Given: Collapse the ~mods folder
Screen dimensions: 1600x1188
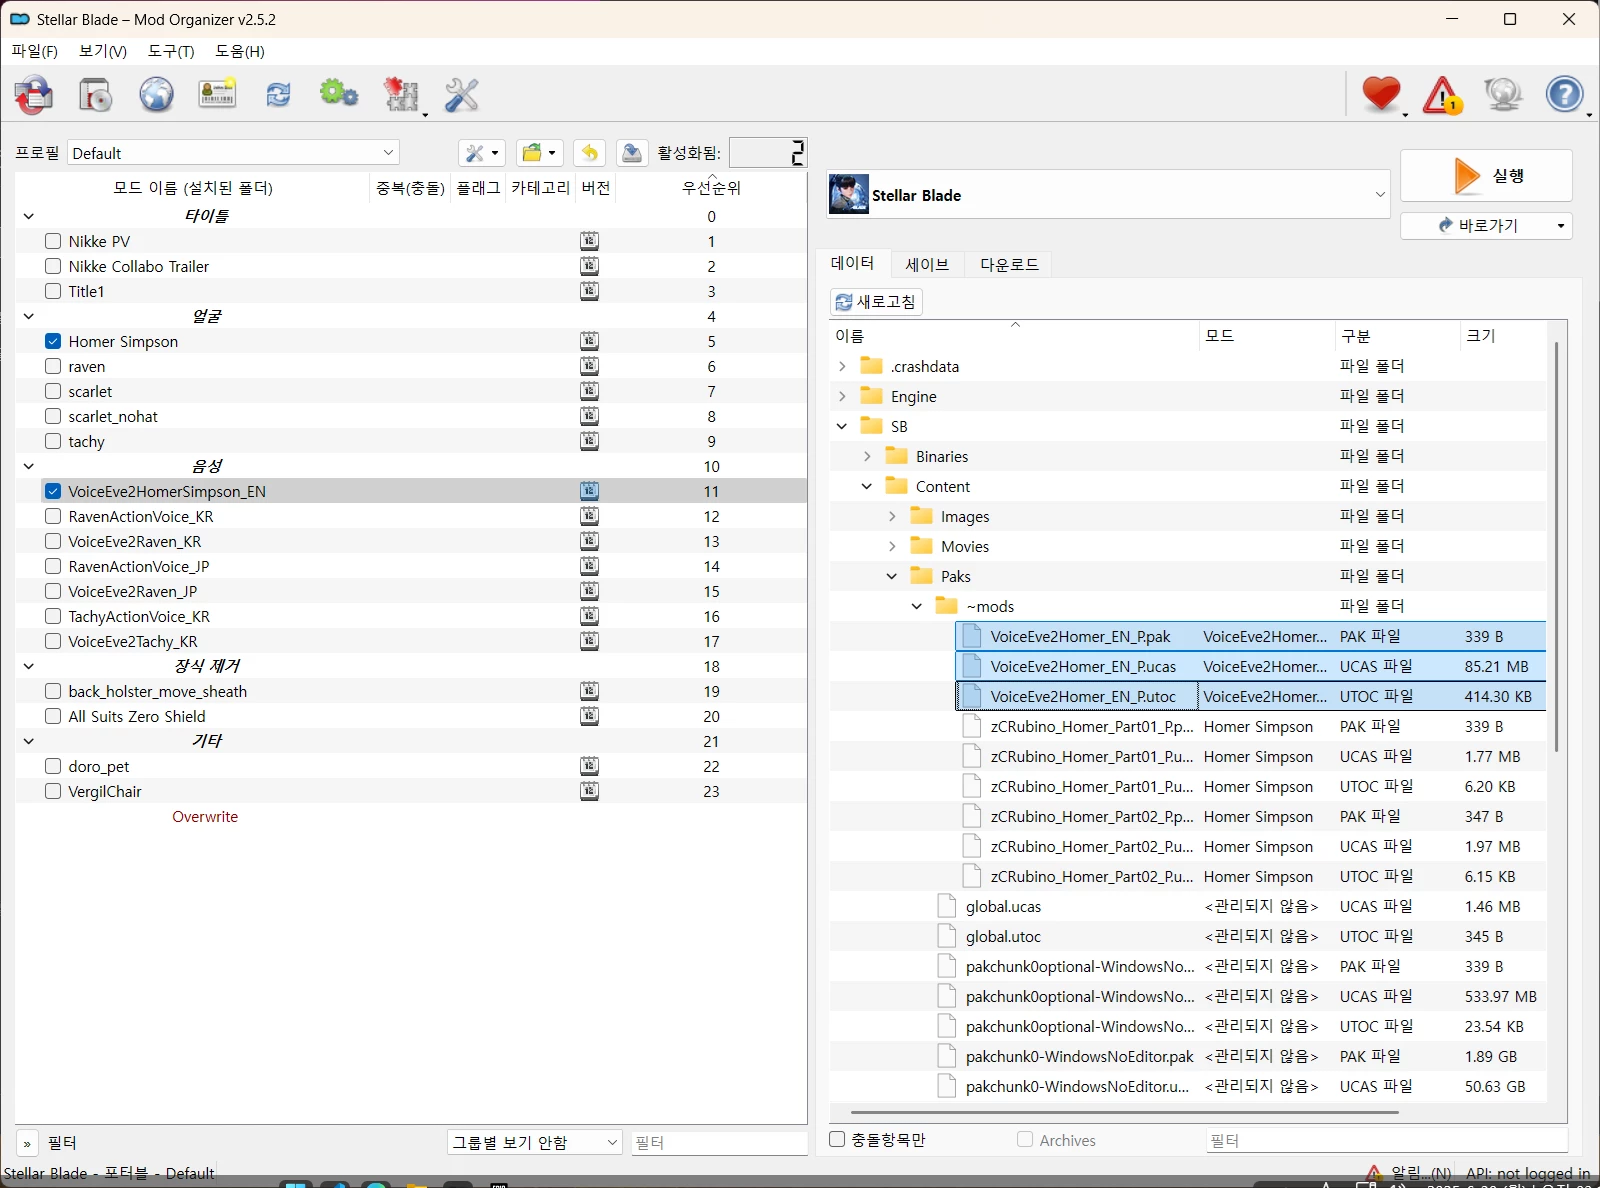Looking at the screenshot, I should coord(917,606).
